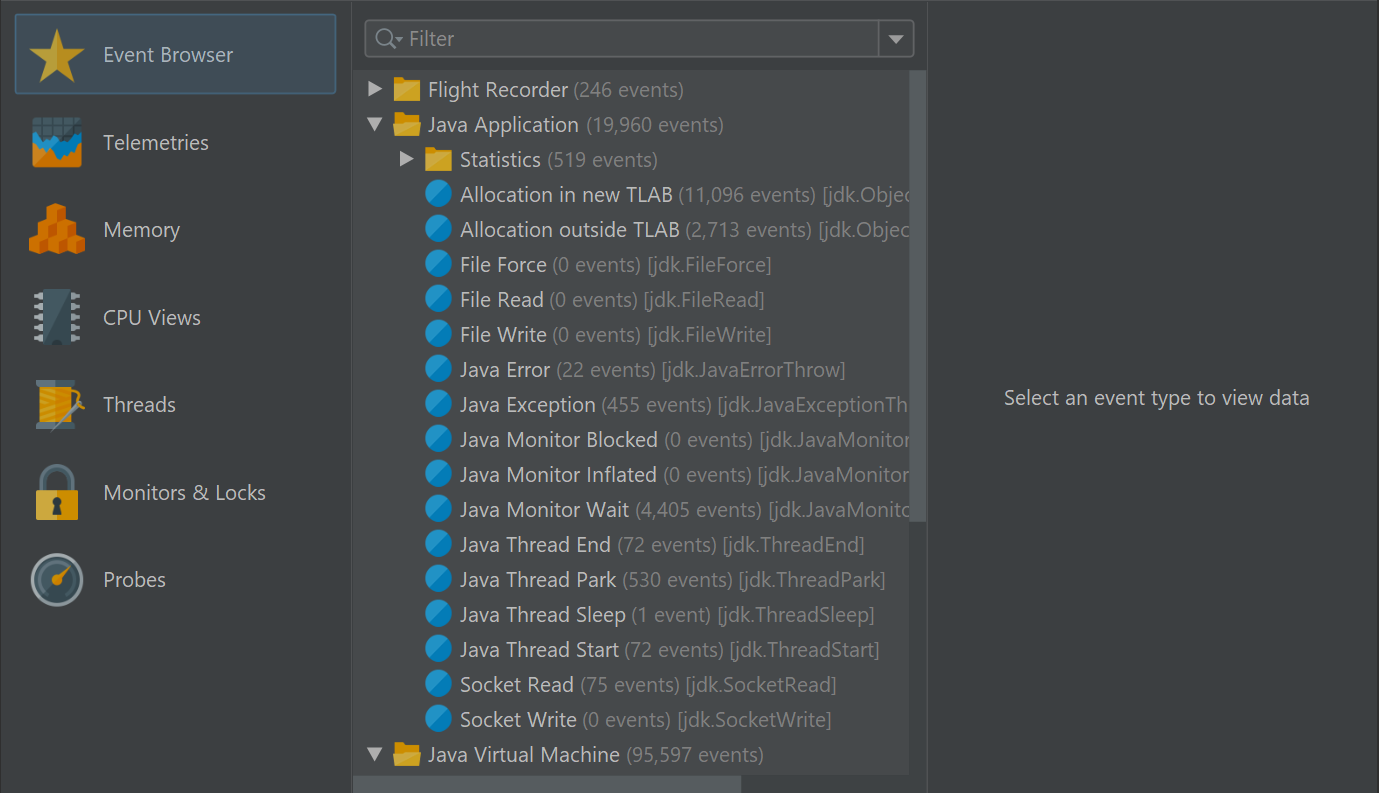
Task: Click the Java Thread Sleep event icon
Action: pos(439,614)
